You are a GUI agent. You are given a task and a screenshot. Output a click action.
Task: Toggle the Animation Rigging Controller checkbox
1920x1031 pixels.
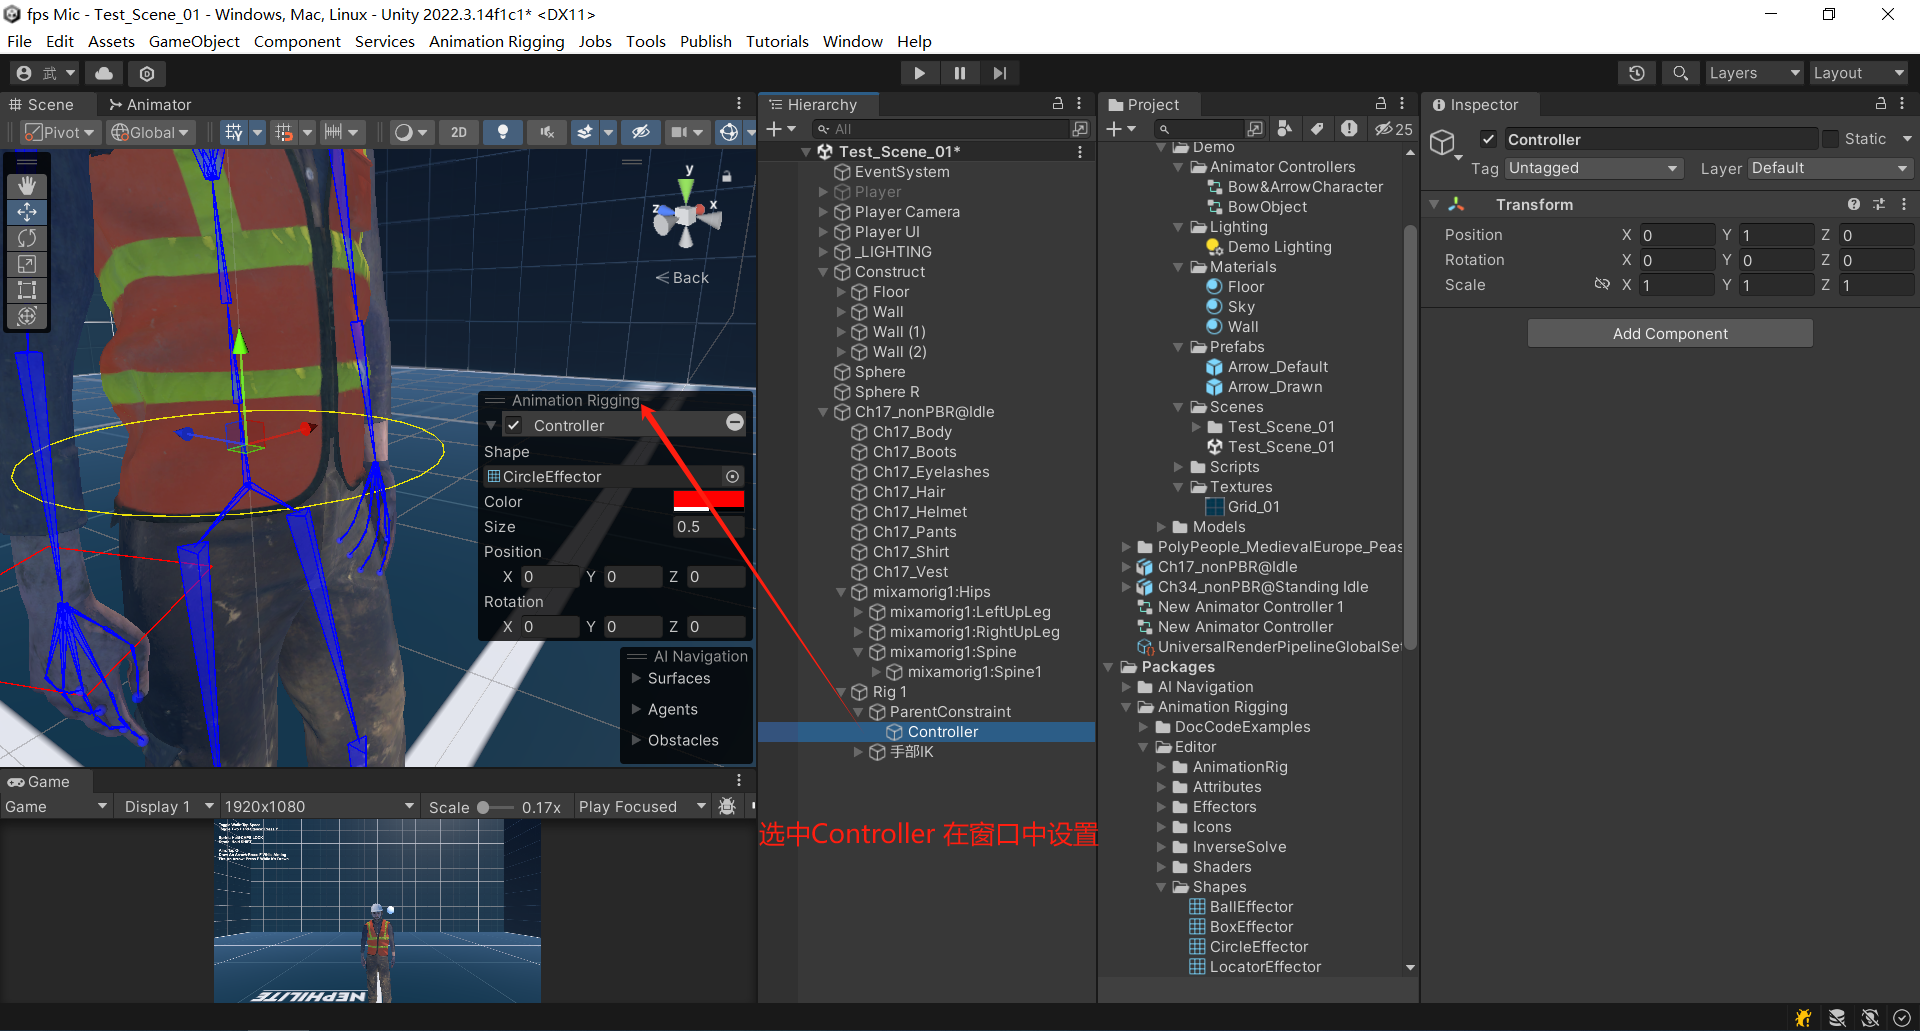click(514, 425)
